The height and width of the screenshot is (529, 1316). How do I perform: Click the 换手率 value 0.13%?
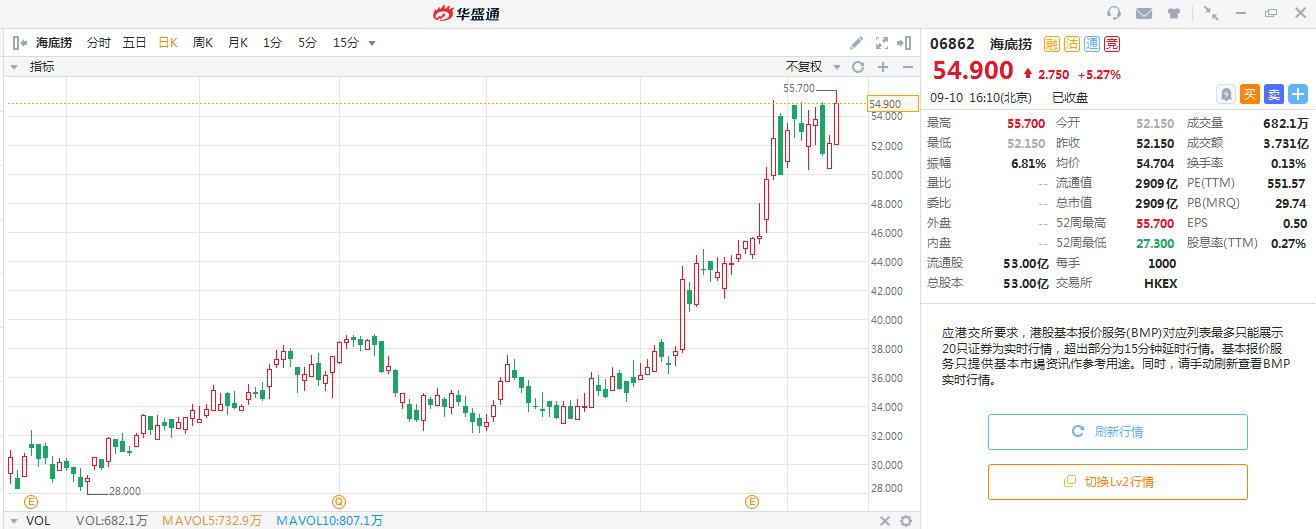click(1289, 164)
